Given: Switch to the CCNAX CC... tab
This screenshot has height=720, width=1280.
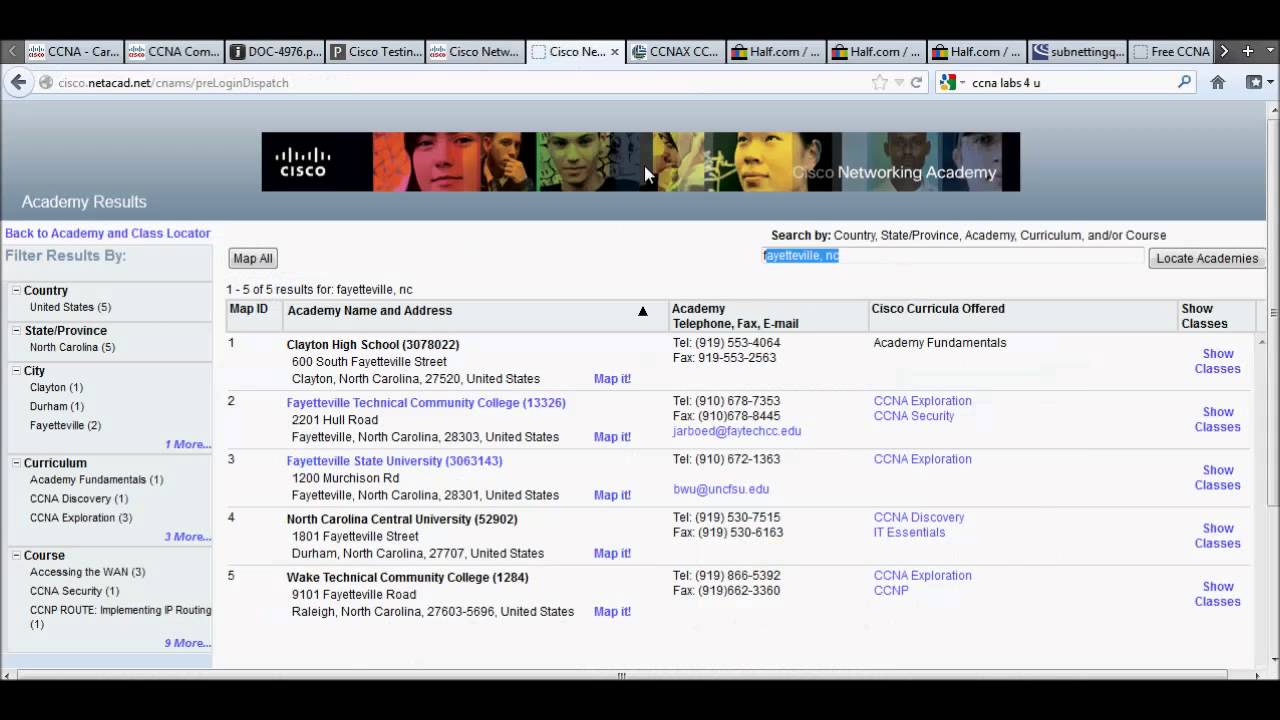Looking at the screenshot, I should pos(676,52).
